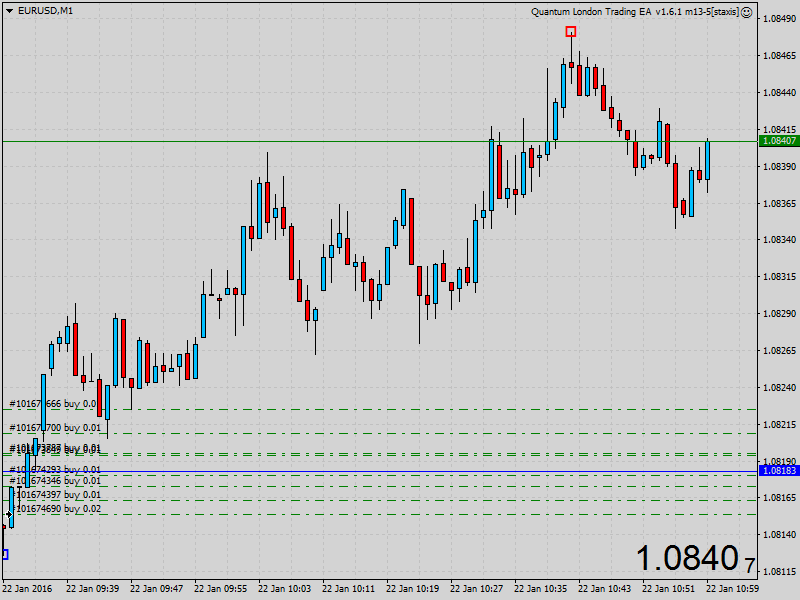
Task: Click the green 1.08407 bid price tag
Action: [x=779, y=141]
